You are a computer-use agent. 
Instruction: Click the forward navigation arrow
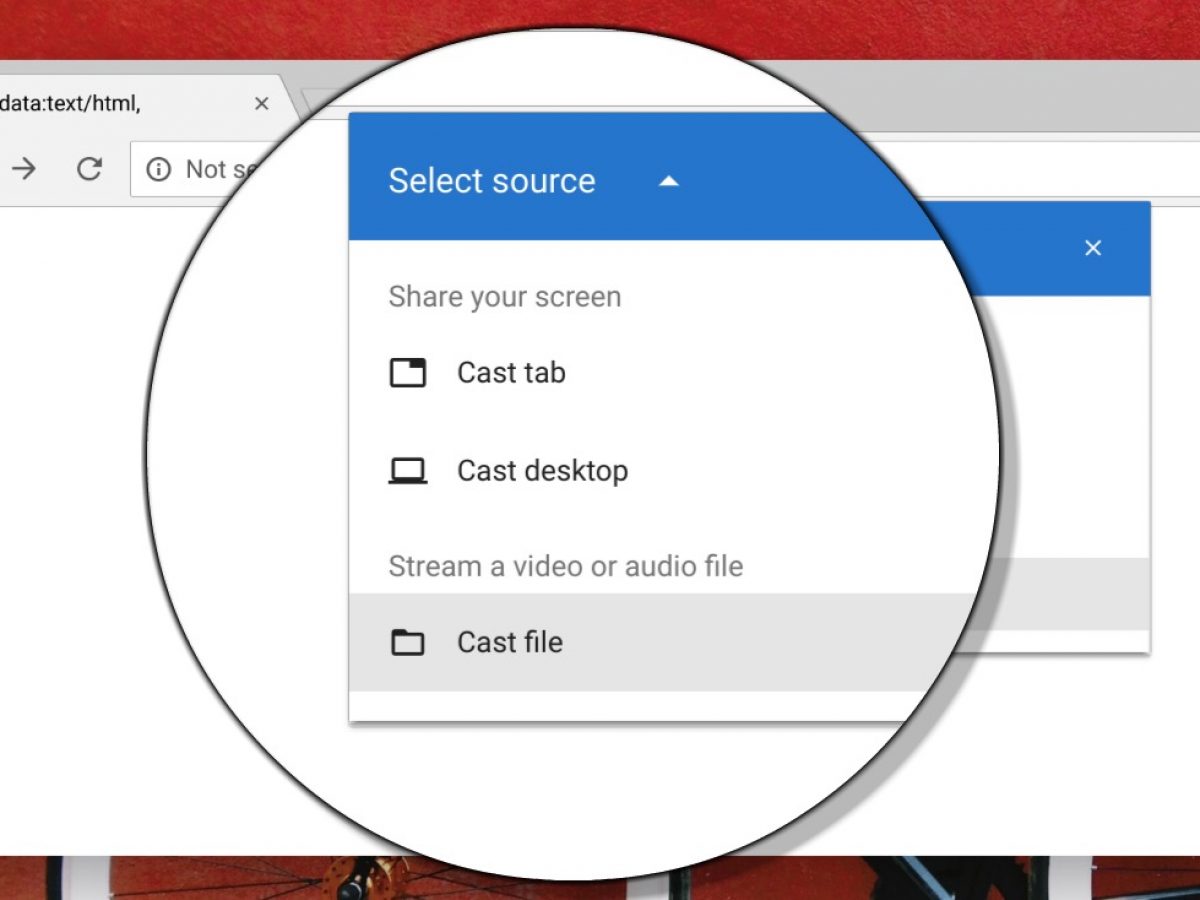[23, 169]
